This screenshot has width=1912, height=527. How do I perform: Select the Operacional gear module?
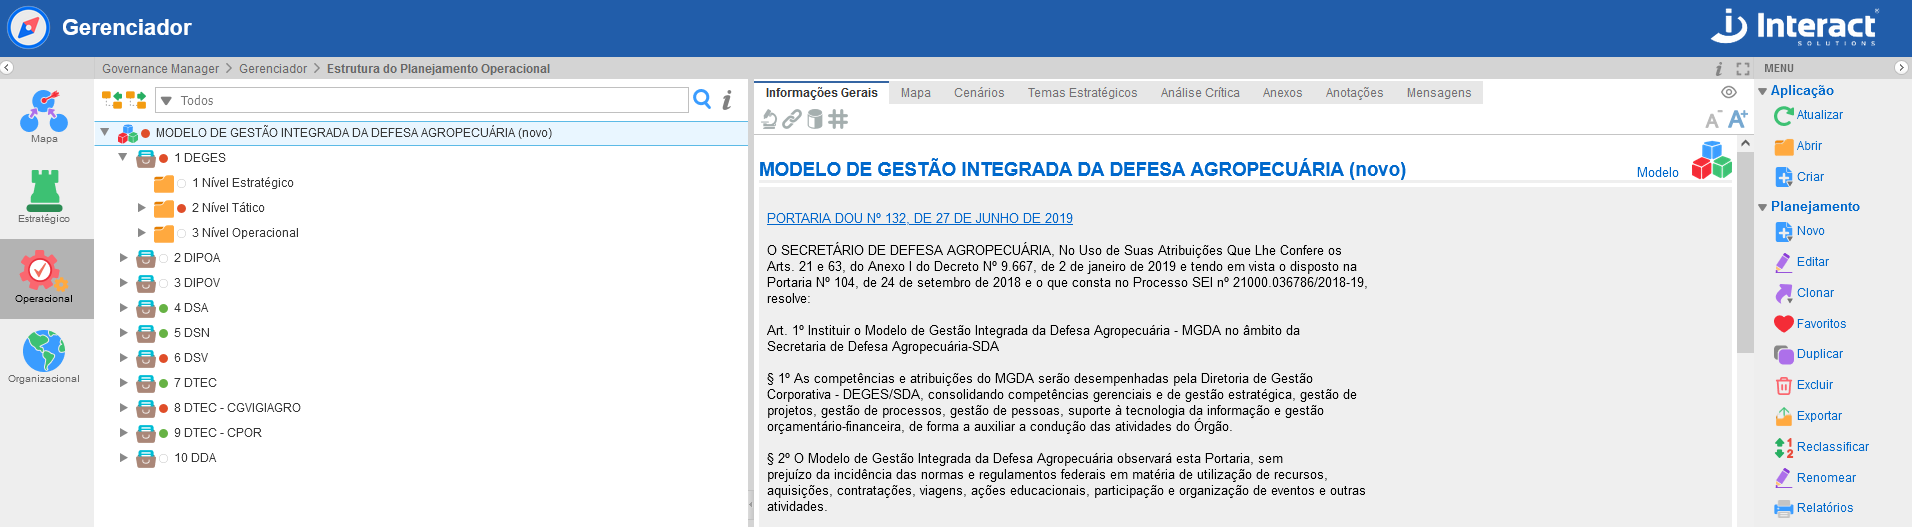point(44,278)
